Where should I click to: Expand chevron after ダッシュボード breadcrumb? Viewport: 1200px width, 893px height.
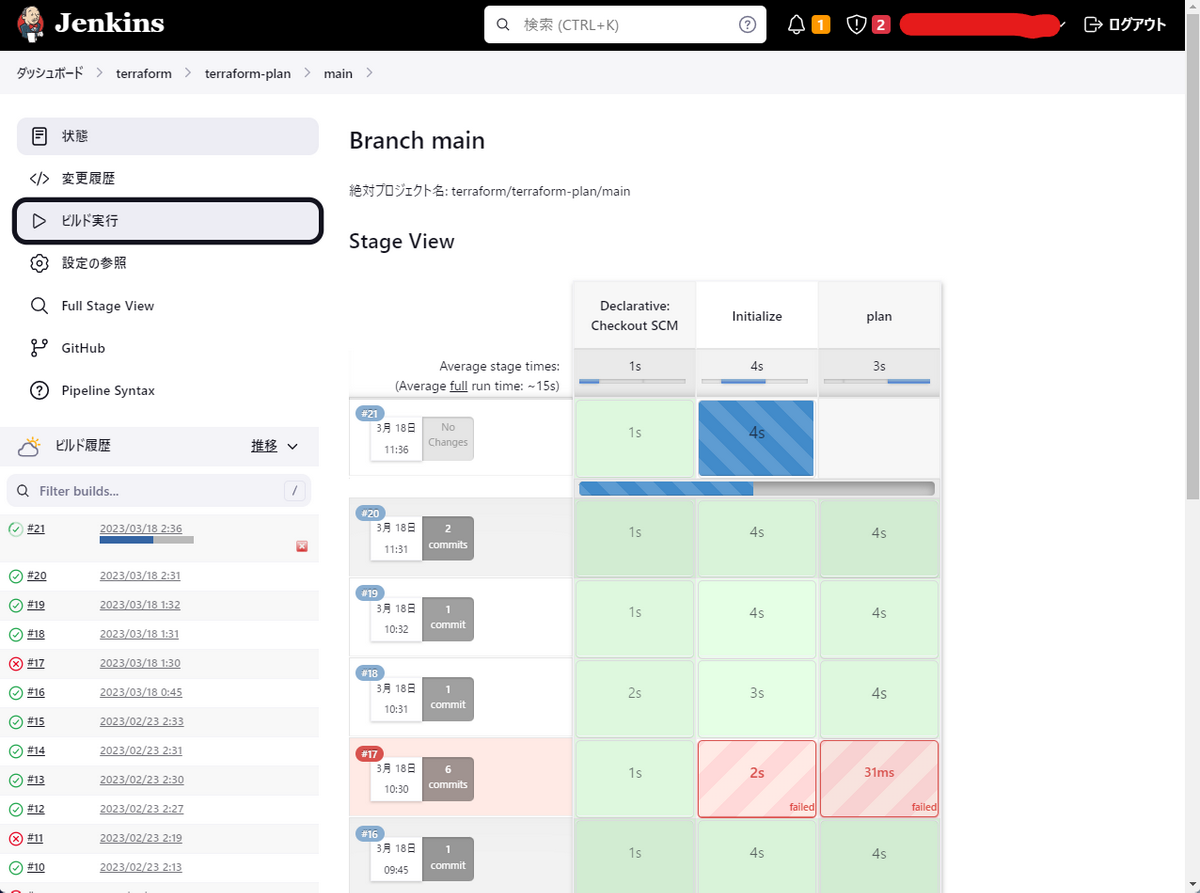click(x=100, y=73)
